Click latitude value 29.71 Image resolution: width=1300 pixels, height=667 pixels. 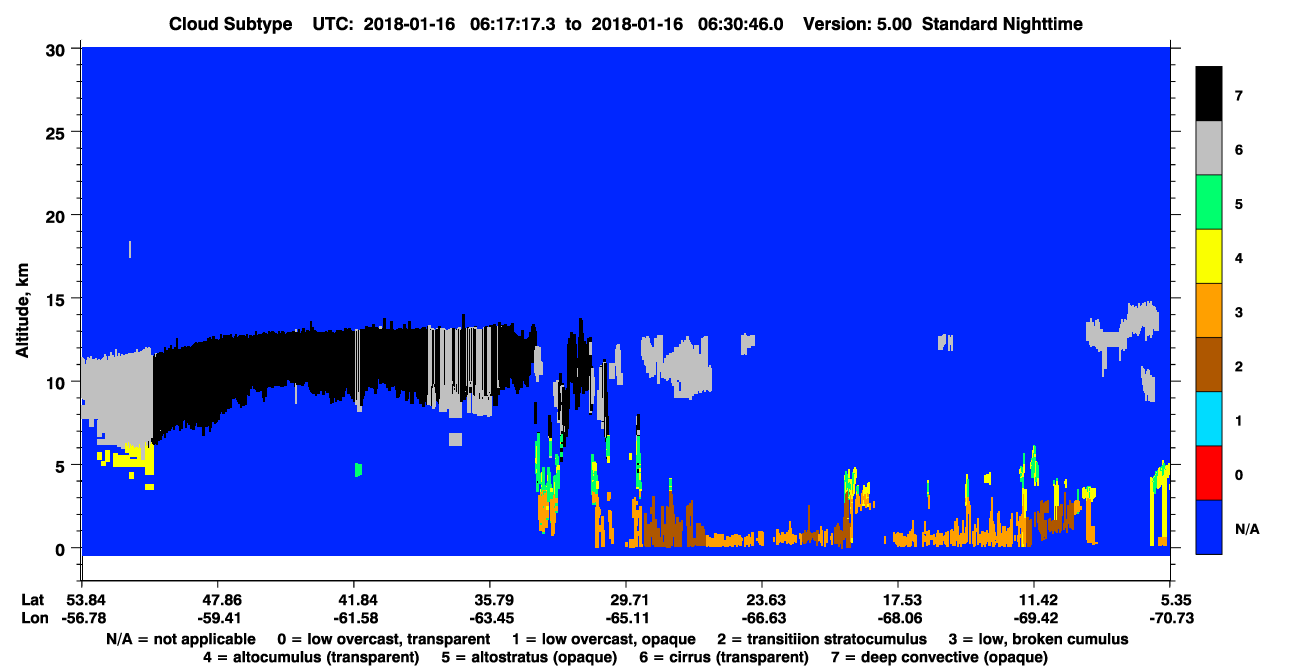[x=626, y=600]
